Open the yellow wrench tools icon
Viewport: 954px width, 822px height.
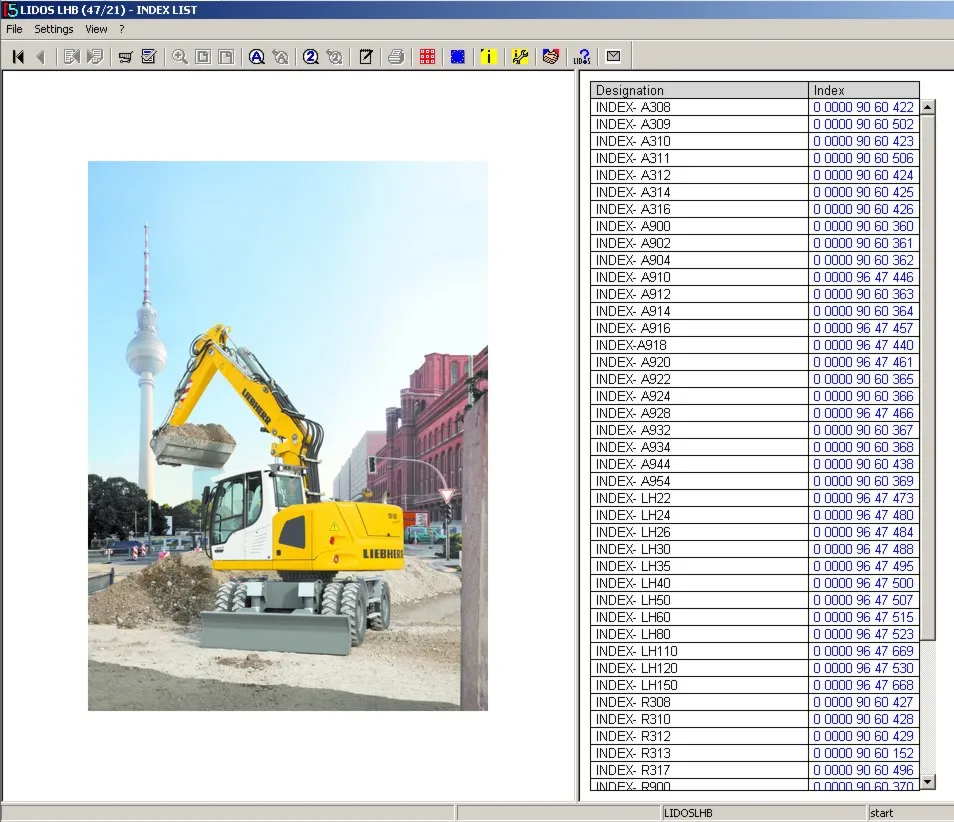[520, 57]
